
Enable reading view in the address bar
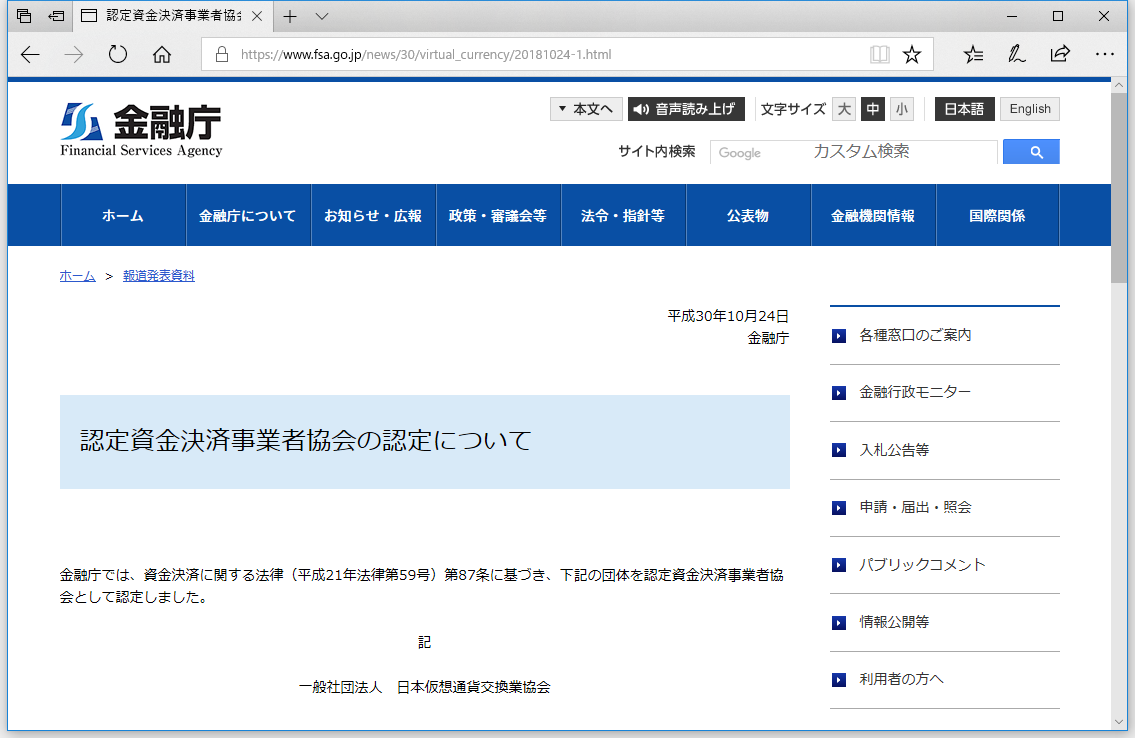pyautogui.click(x=879, y=54)
